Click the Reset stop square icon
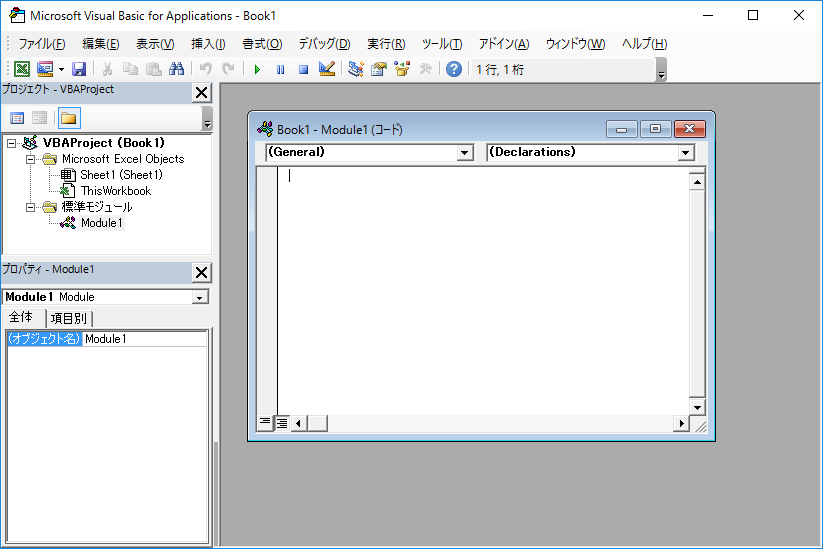Image resolution: width=823 pixels, height=549 pixels. pyautogui.click(x=303, y=69)
